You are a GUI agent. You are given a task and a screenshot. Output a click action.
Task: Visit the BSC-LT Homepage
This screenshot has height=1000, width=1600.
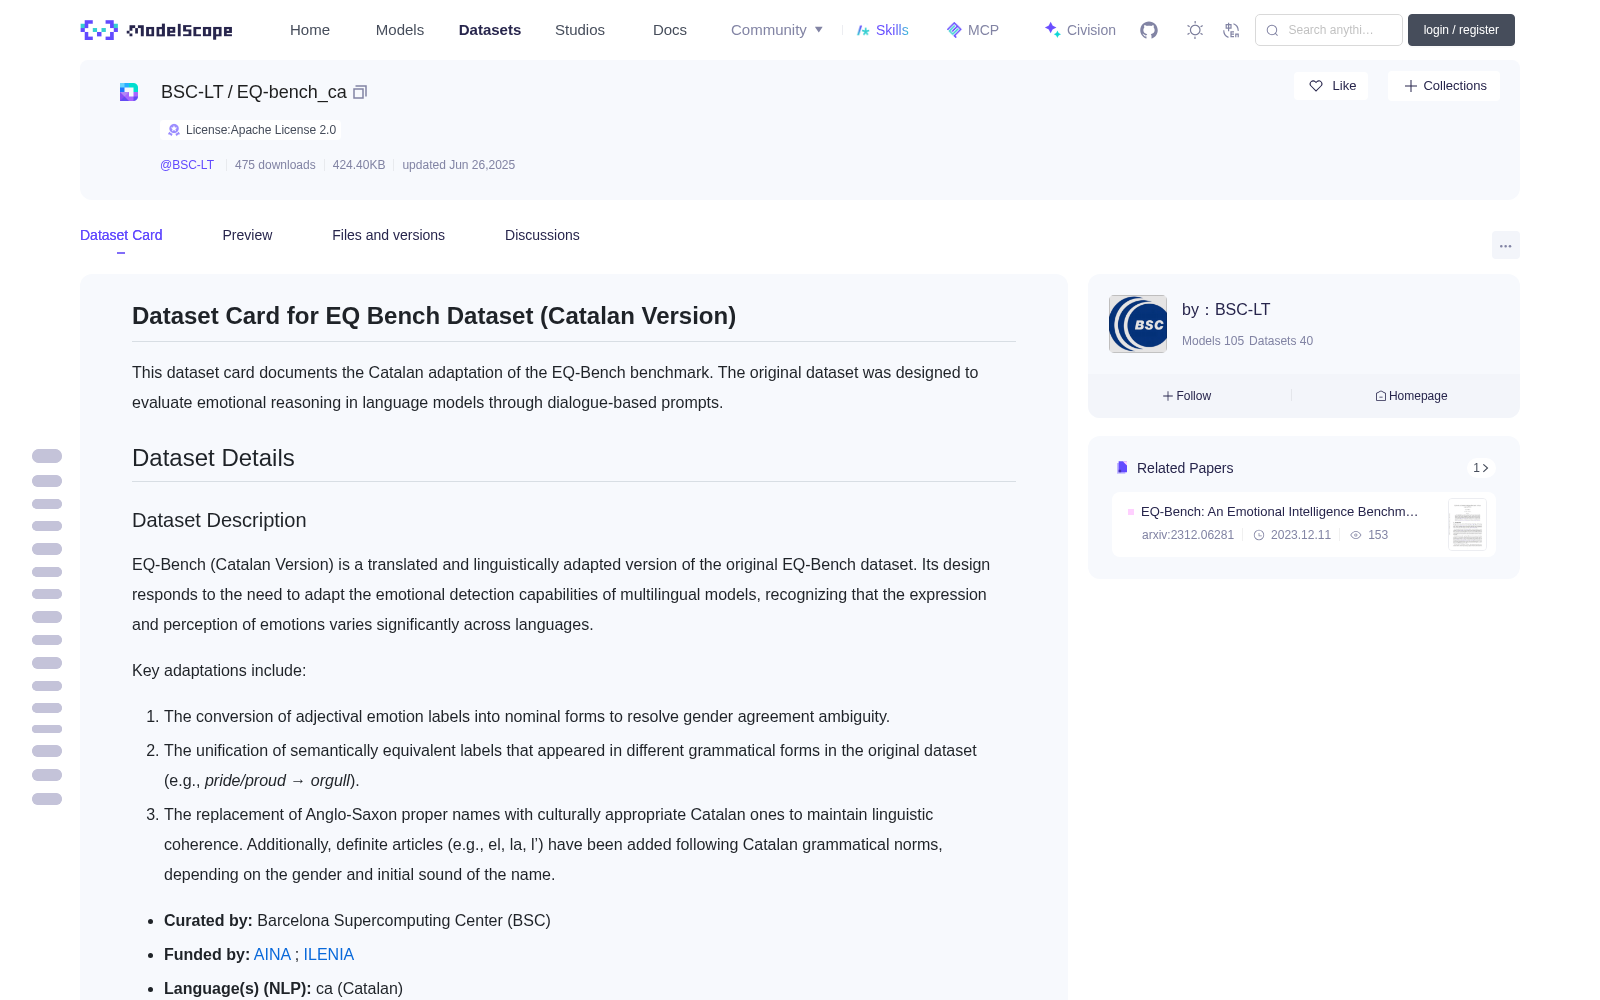[x=1411, y=396]
